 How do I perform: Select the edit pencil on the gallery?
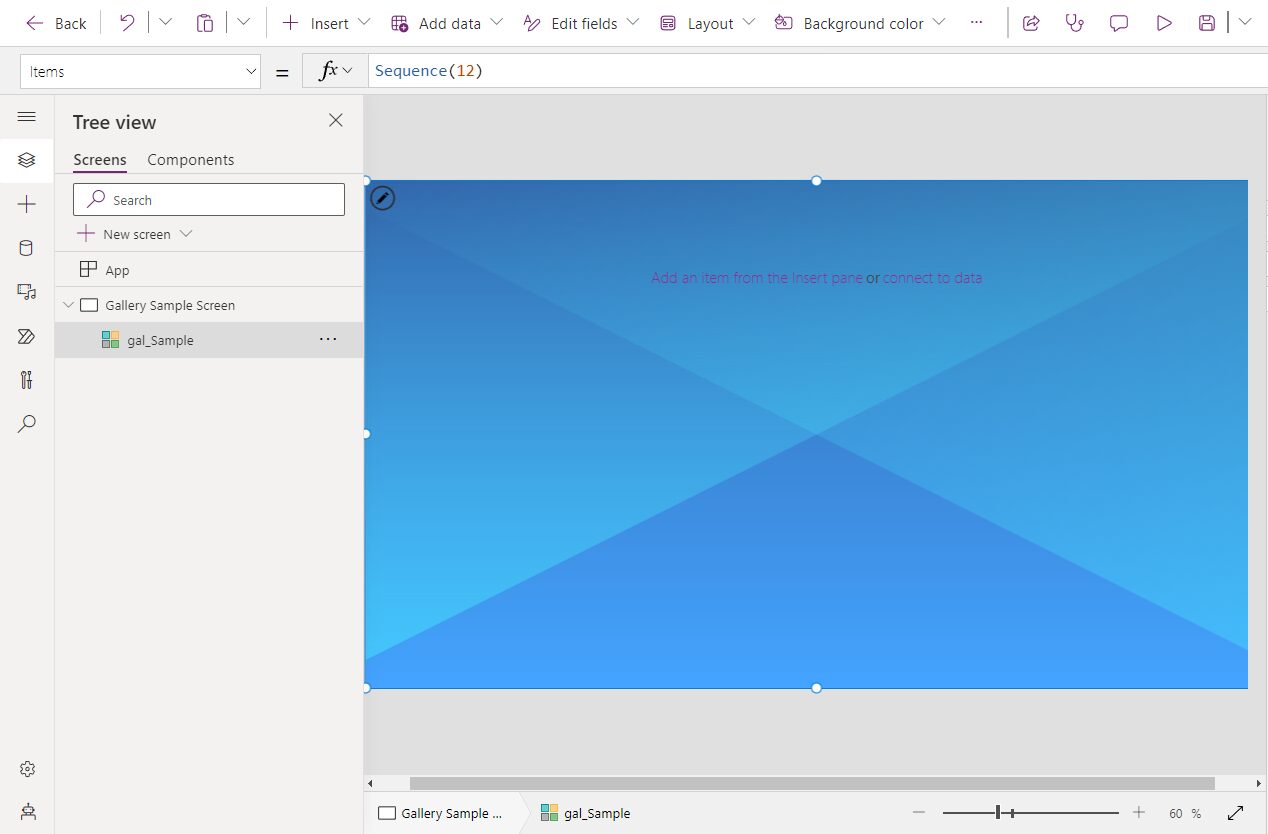382,198
